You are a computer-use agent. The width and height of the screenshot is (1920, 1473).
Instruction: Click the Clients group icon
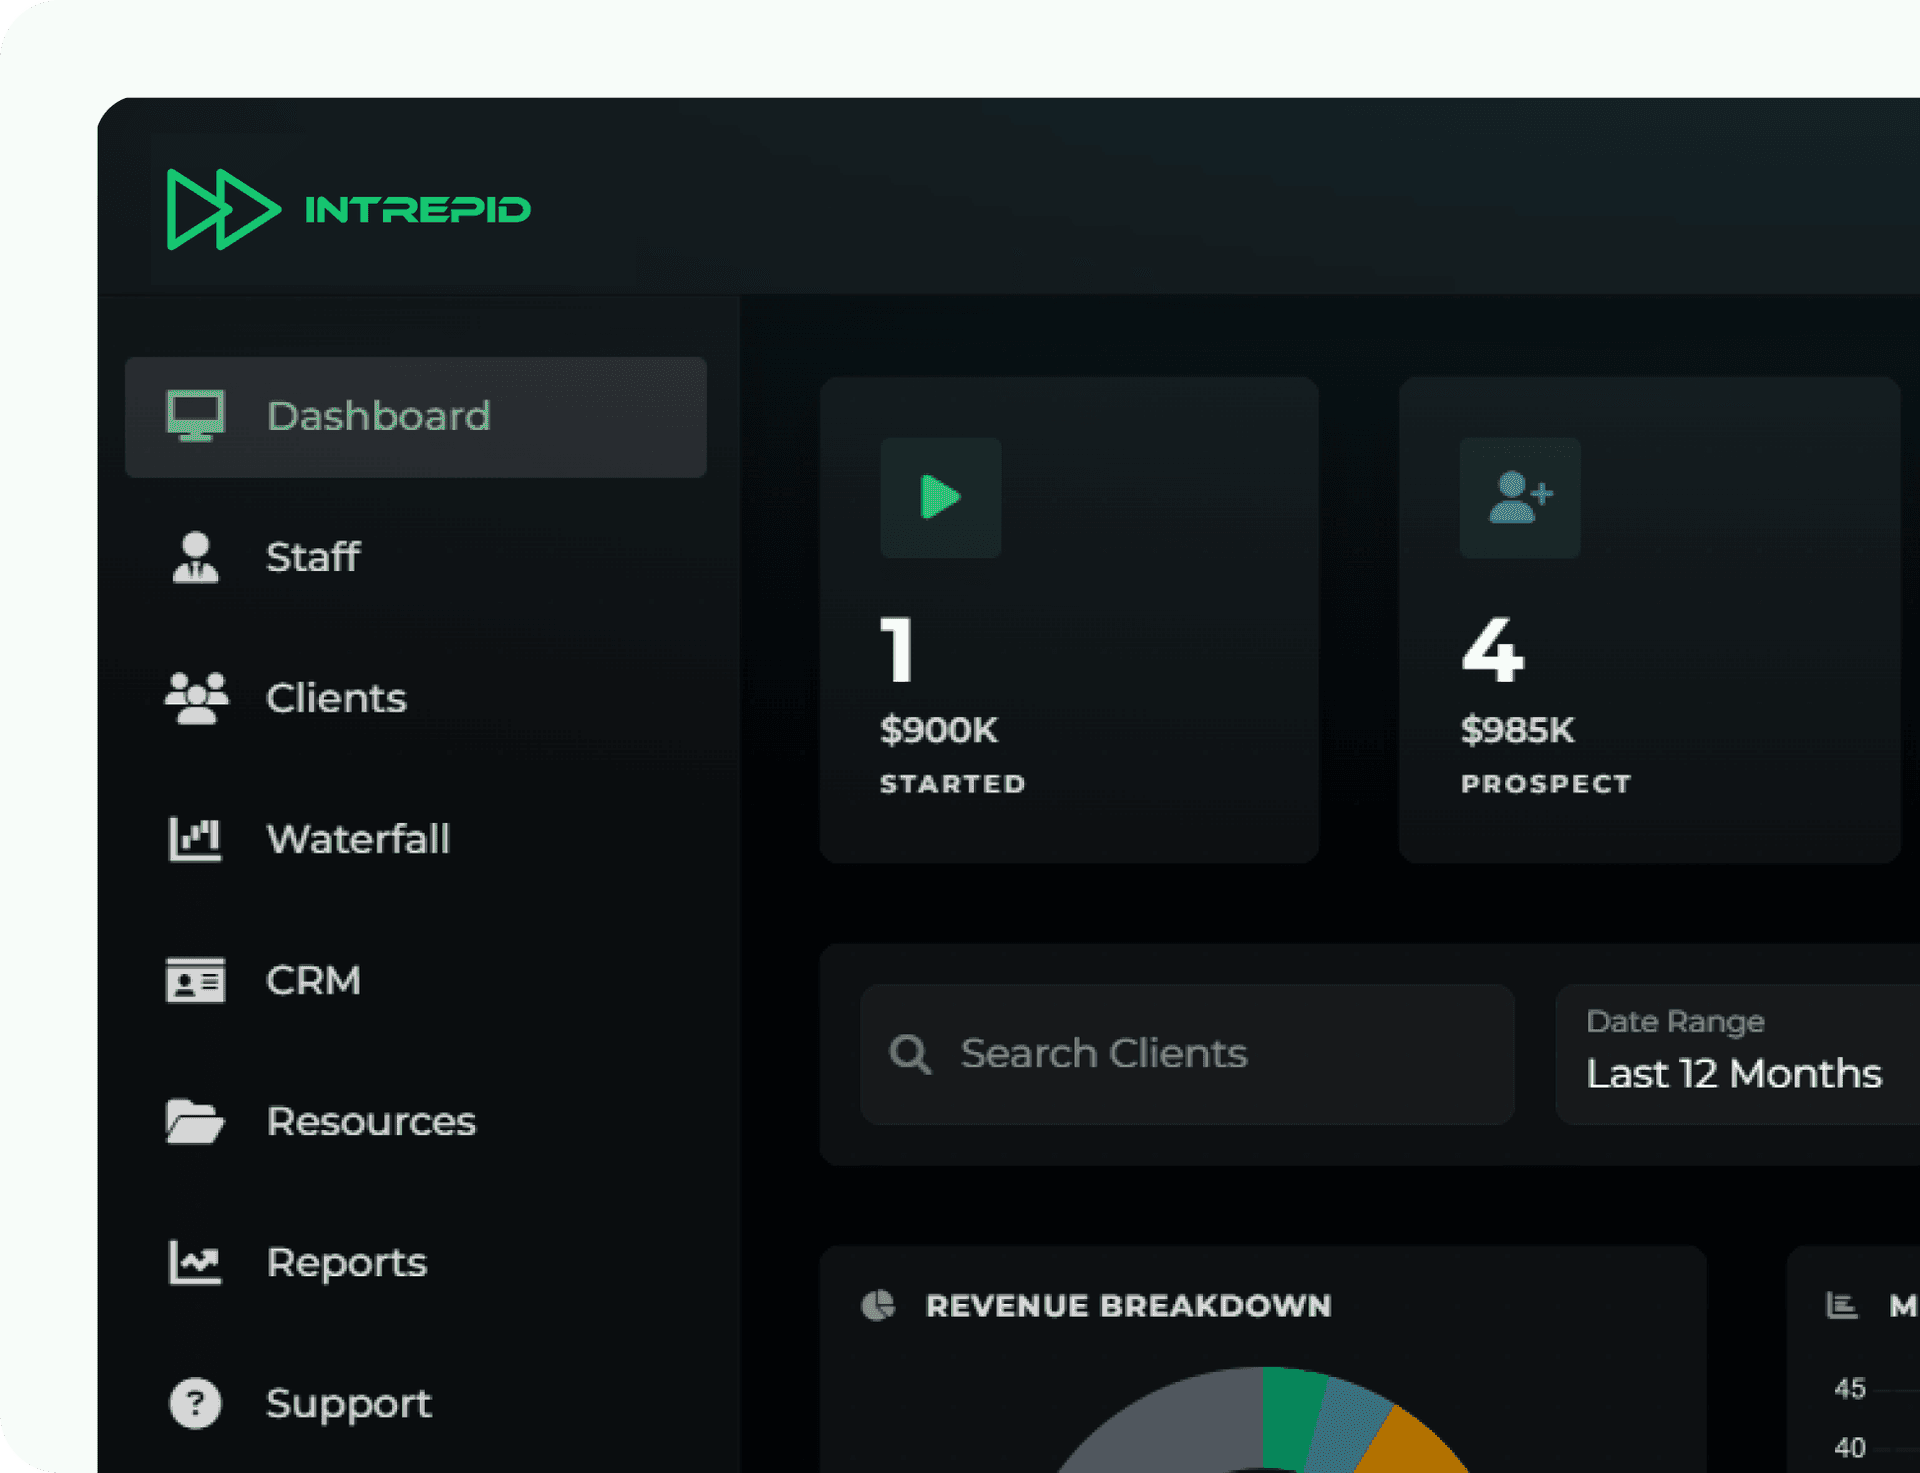(x=195, y=698)
